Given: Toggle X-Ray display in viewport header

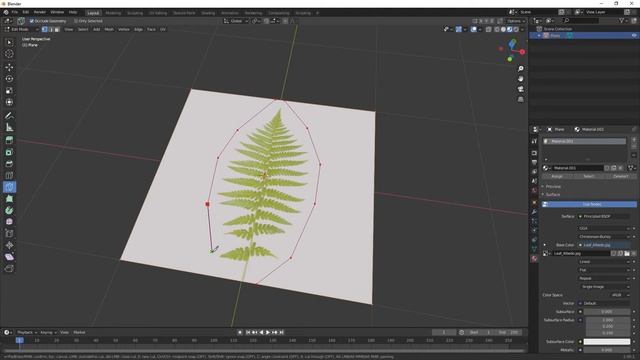Looking at the screenshot, I should click(489, 29).
